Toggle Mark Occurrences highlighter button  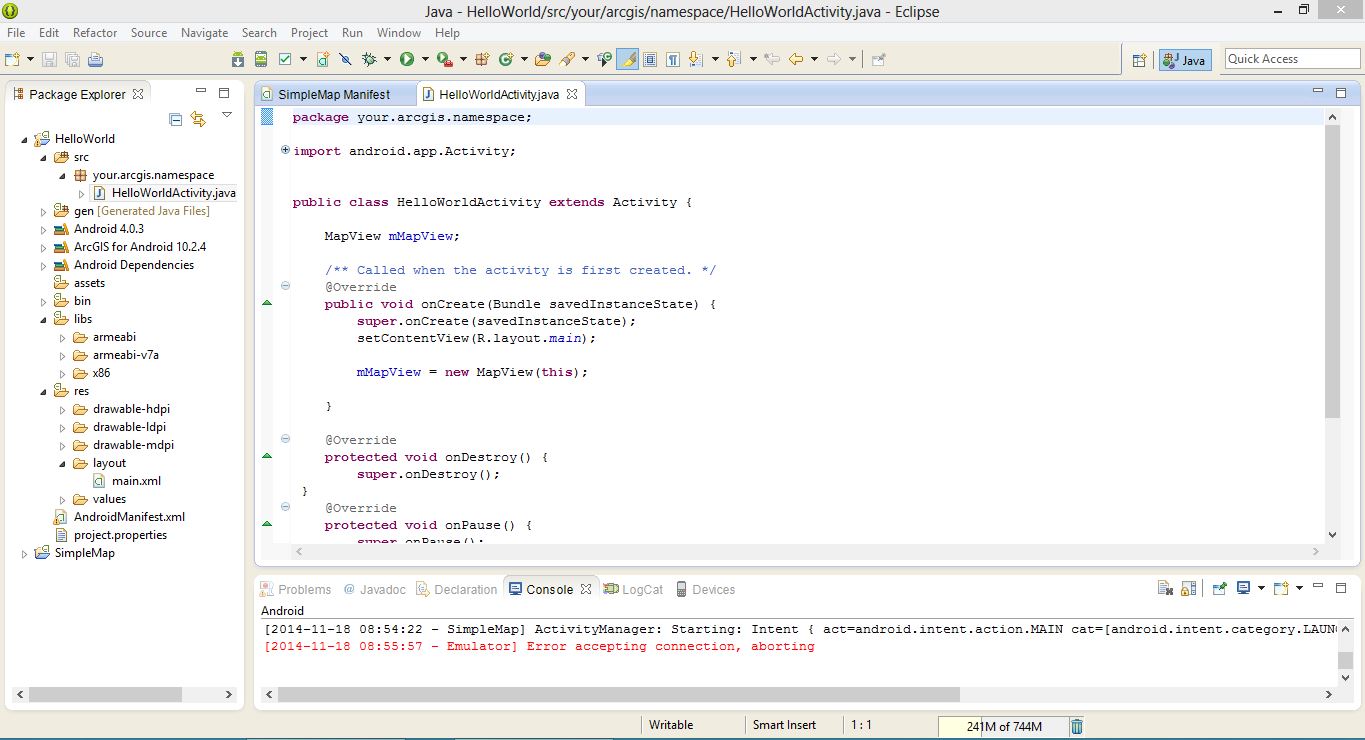[x=628, y=60]
